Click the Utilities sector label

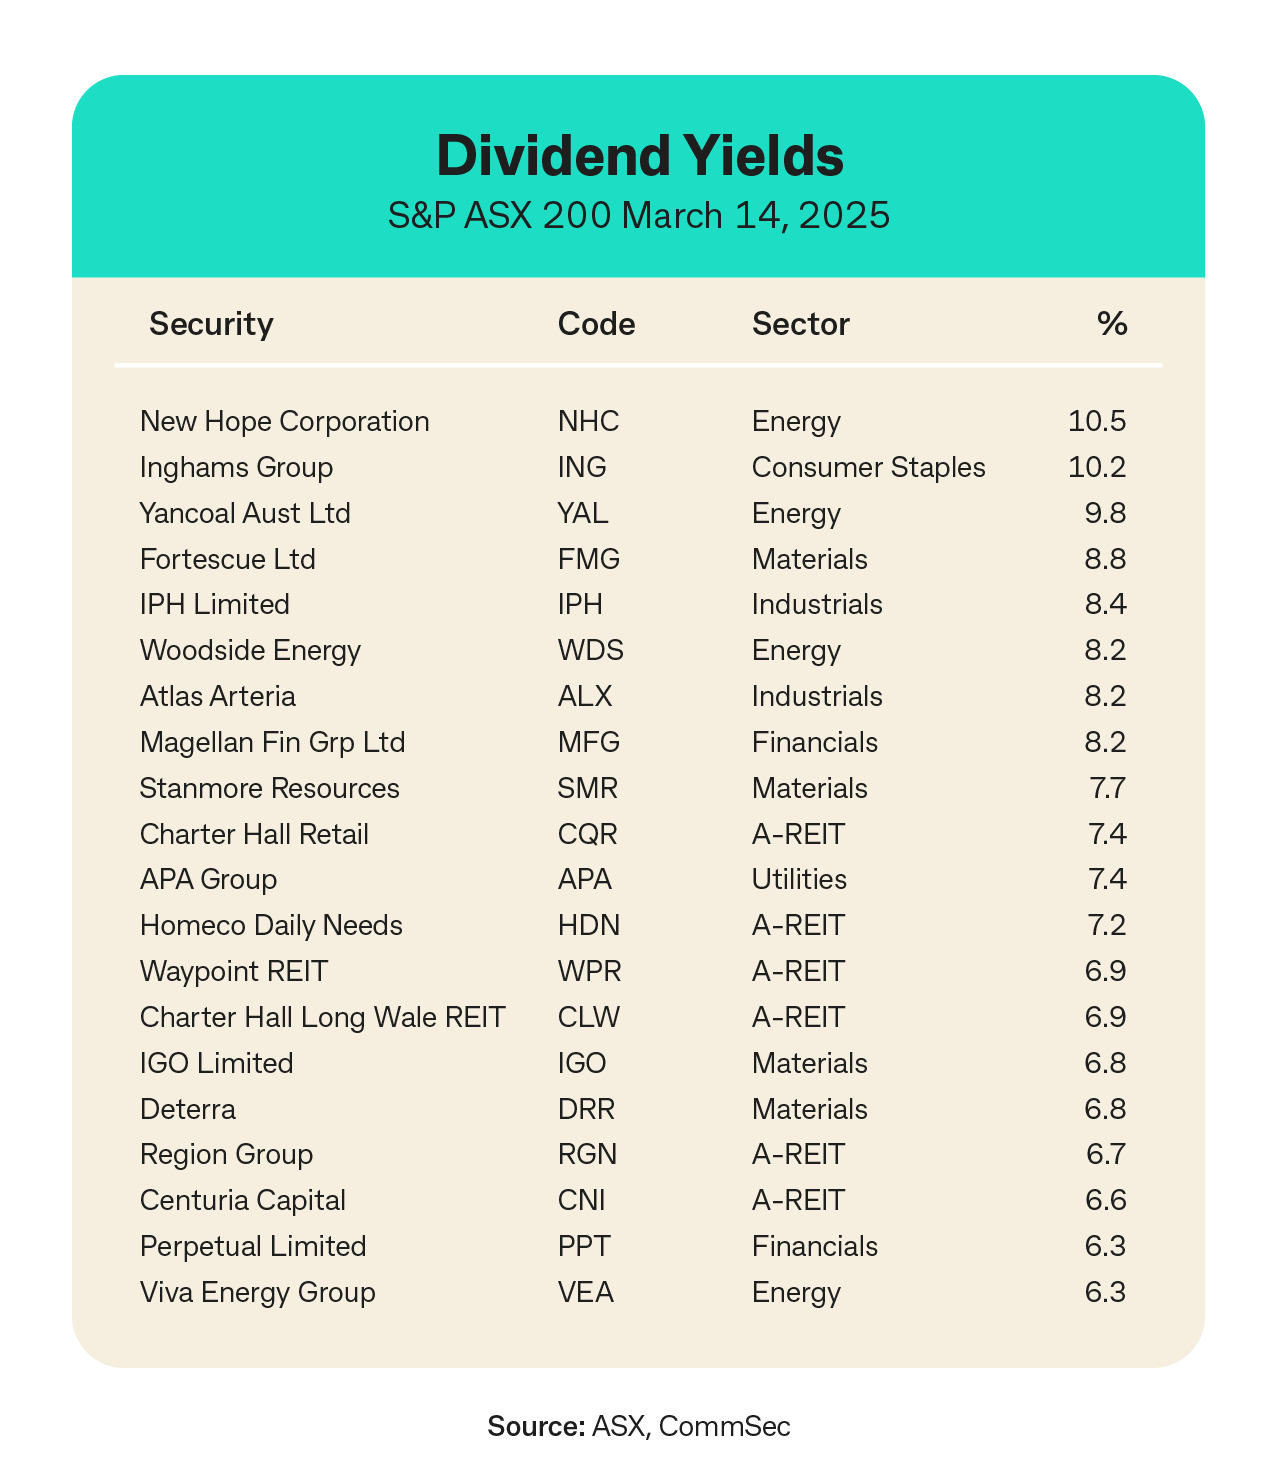[799, 879]
